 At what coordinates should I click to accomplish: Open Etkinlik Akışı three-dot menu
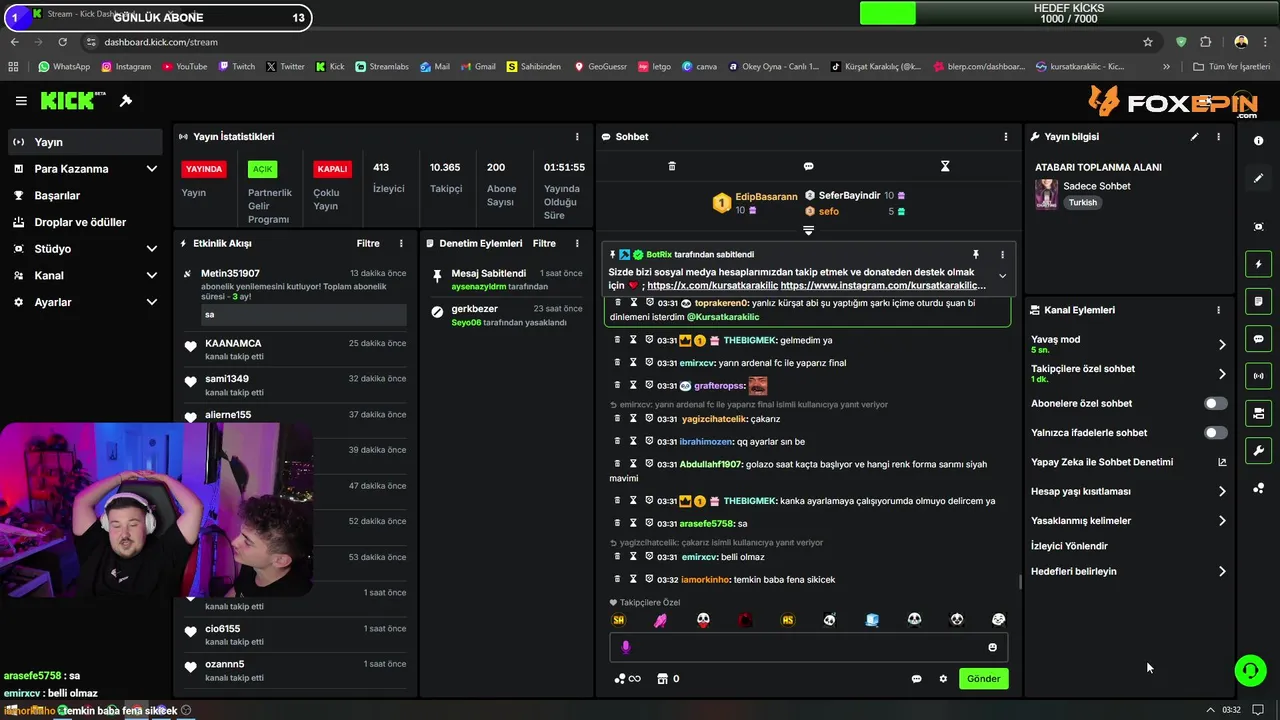(x=401, y=243)
